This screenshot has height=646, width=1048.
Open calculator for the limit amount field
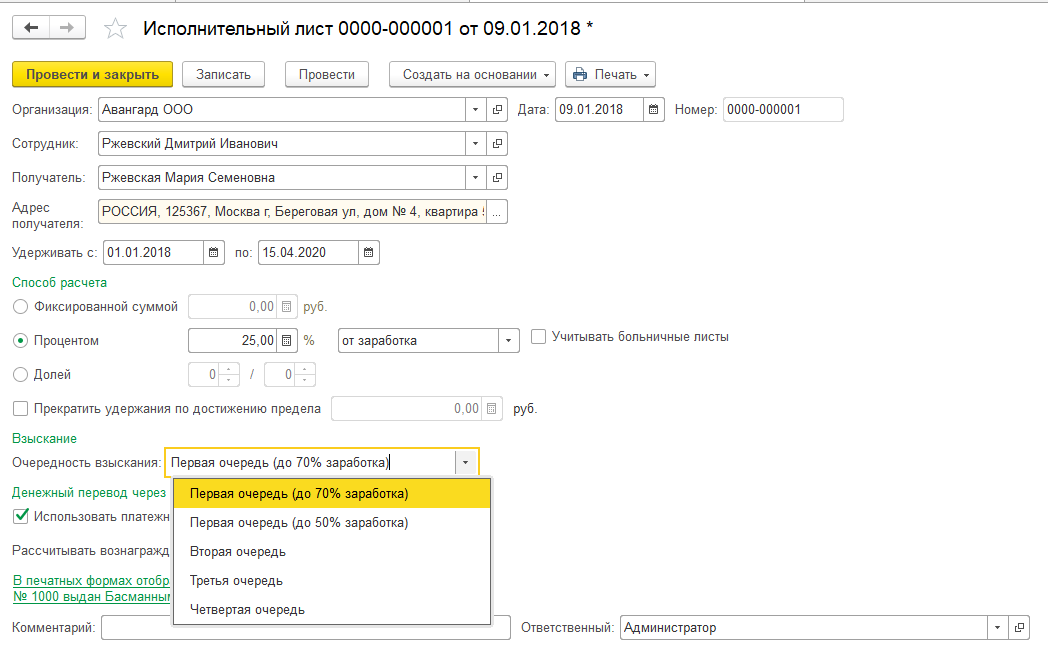coord(491,409)
